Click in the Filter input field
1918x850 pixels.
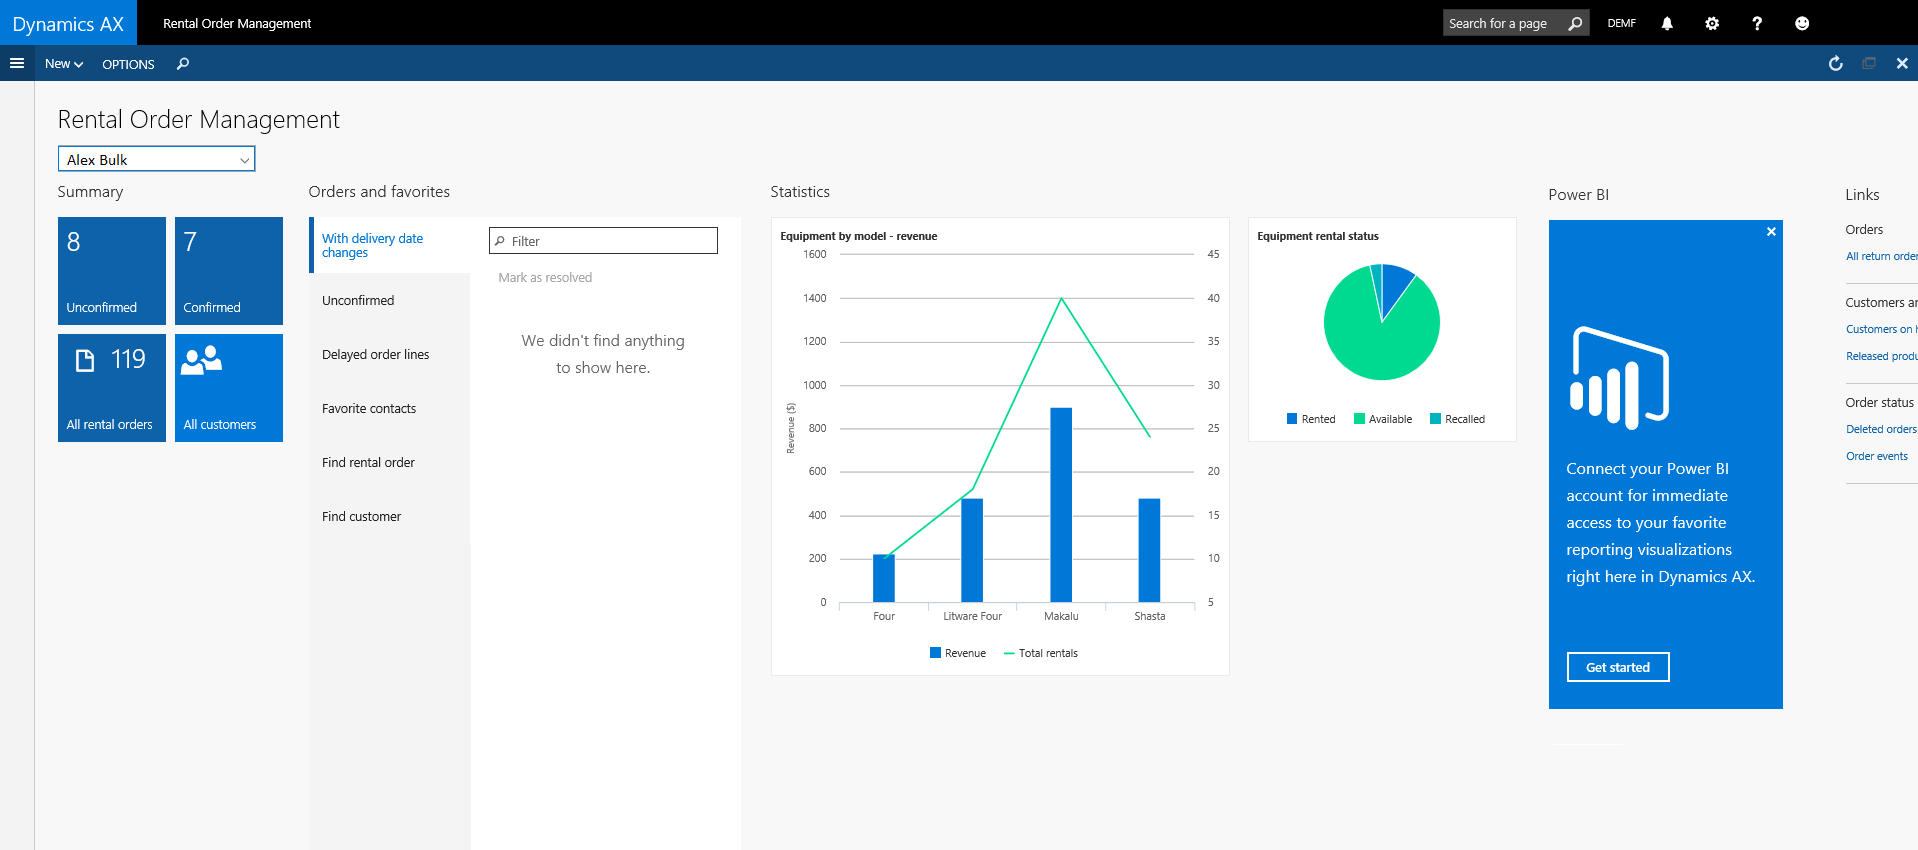pos(603,241)
